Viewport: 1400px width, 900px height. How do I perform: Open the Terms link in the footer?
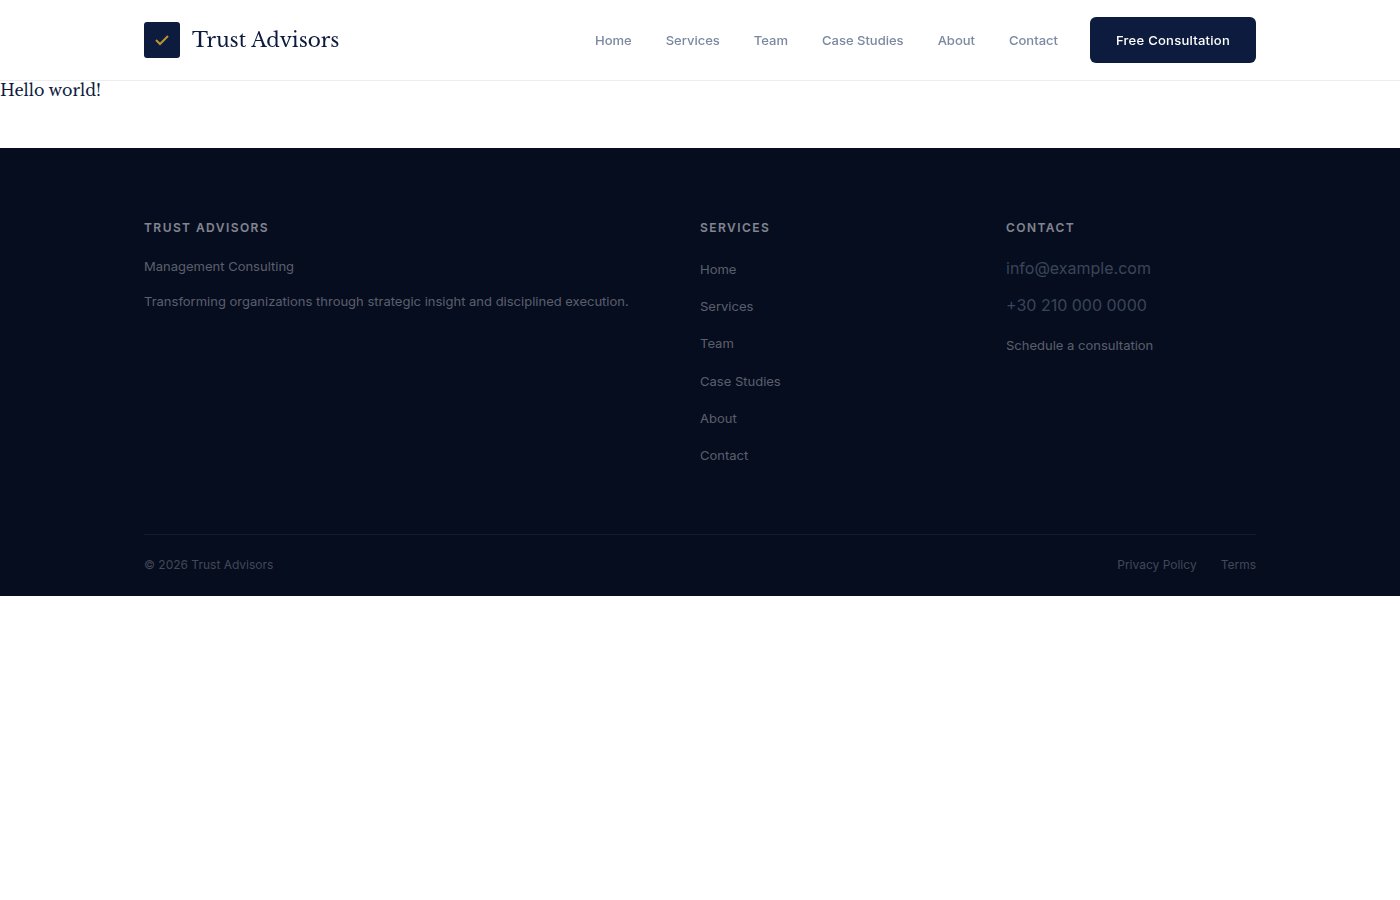click(1238, 565)
